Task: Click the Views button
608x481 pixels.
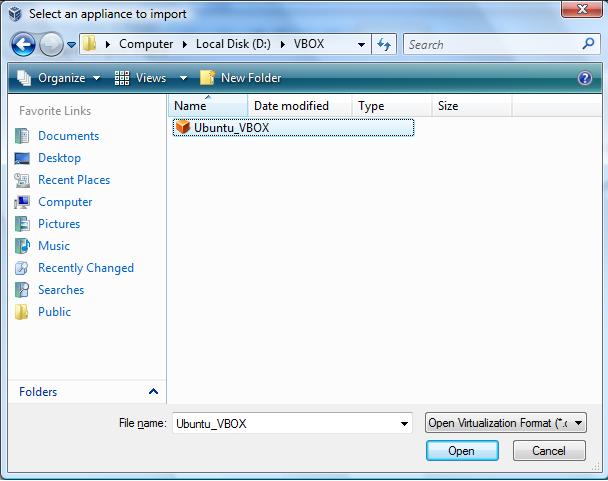Action: pyautogui.click(x=140, y=78)
